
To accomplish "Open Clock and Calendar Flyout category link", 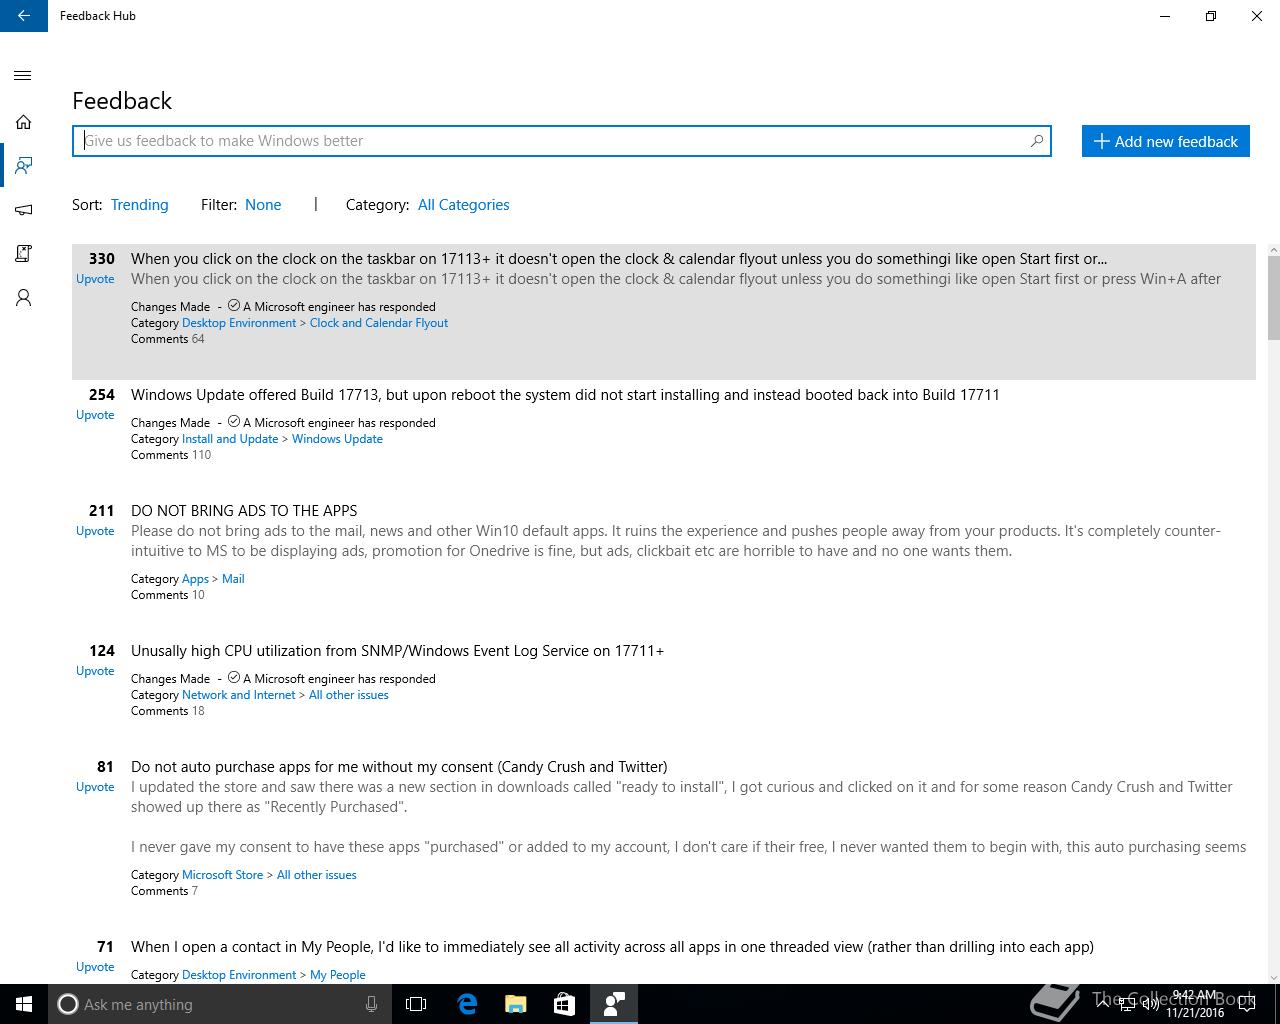I will [379, 323].
